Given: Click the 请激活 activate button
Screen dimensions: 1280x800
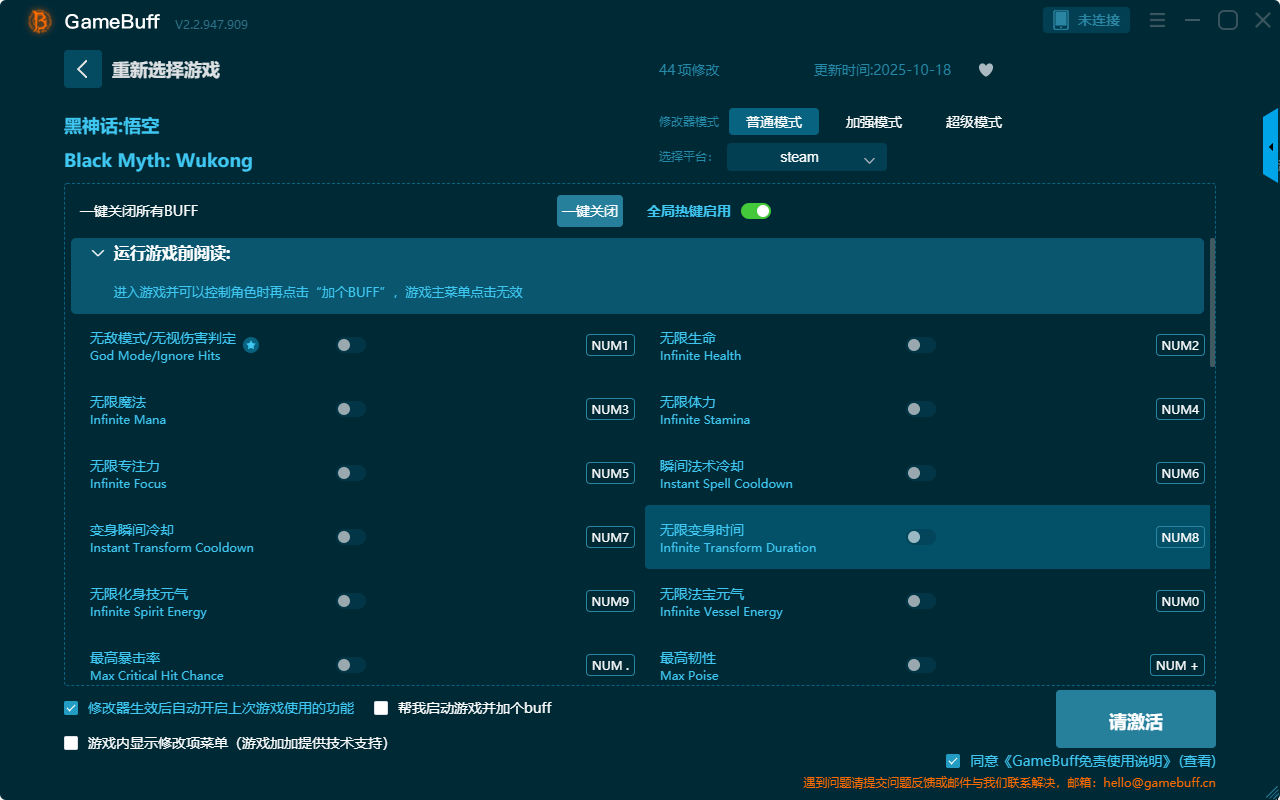Looking at the screenshot, I should (x=1135, y=722).
